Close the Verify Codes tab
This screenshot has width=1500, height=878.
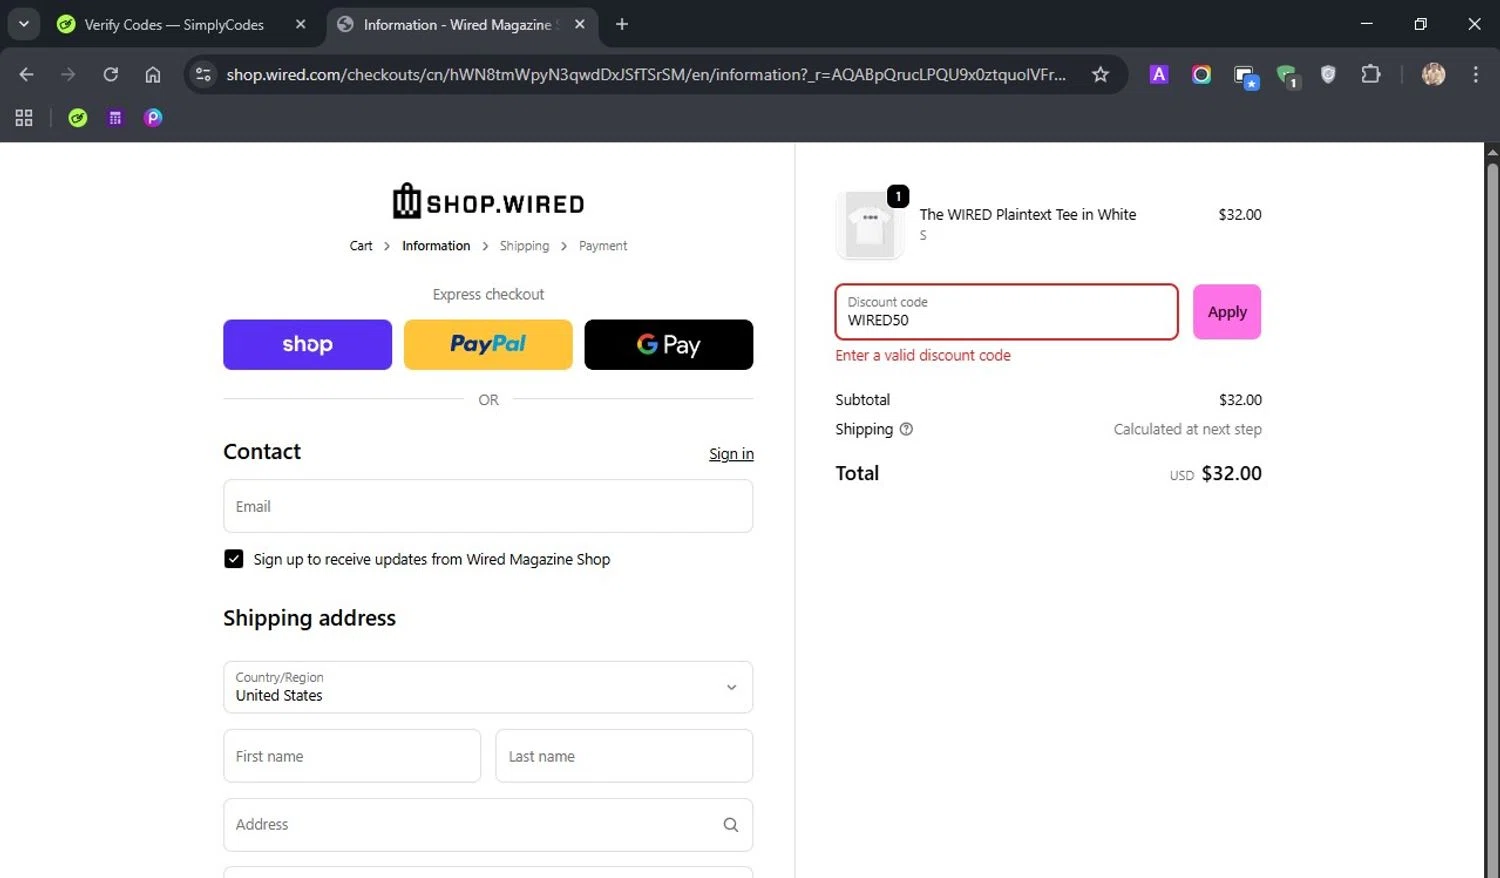point(300,24)
